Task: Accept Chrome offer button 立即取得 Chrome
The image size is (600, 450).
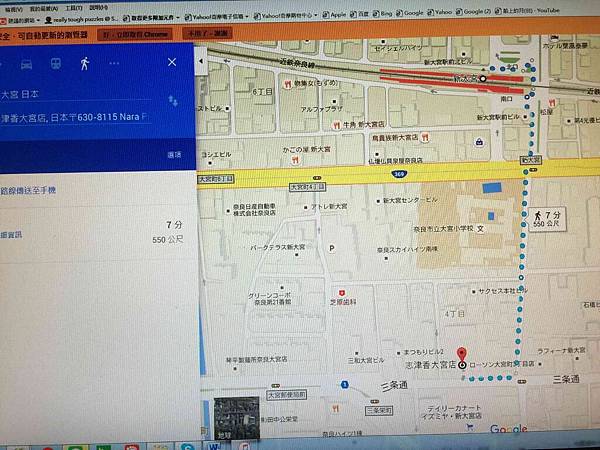Action: 135,34
